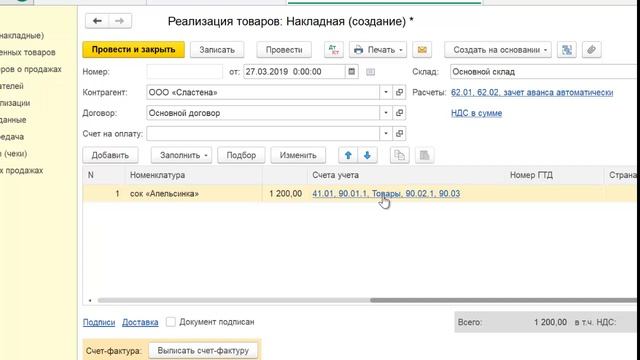The width and height of the screenshot is (640, 360).
Task: Open the Контрагент record with the open icon
Action: [x=399, y=92]
